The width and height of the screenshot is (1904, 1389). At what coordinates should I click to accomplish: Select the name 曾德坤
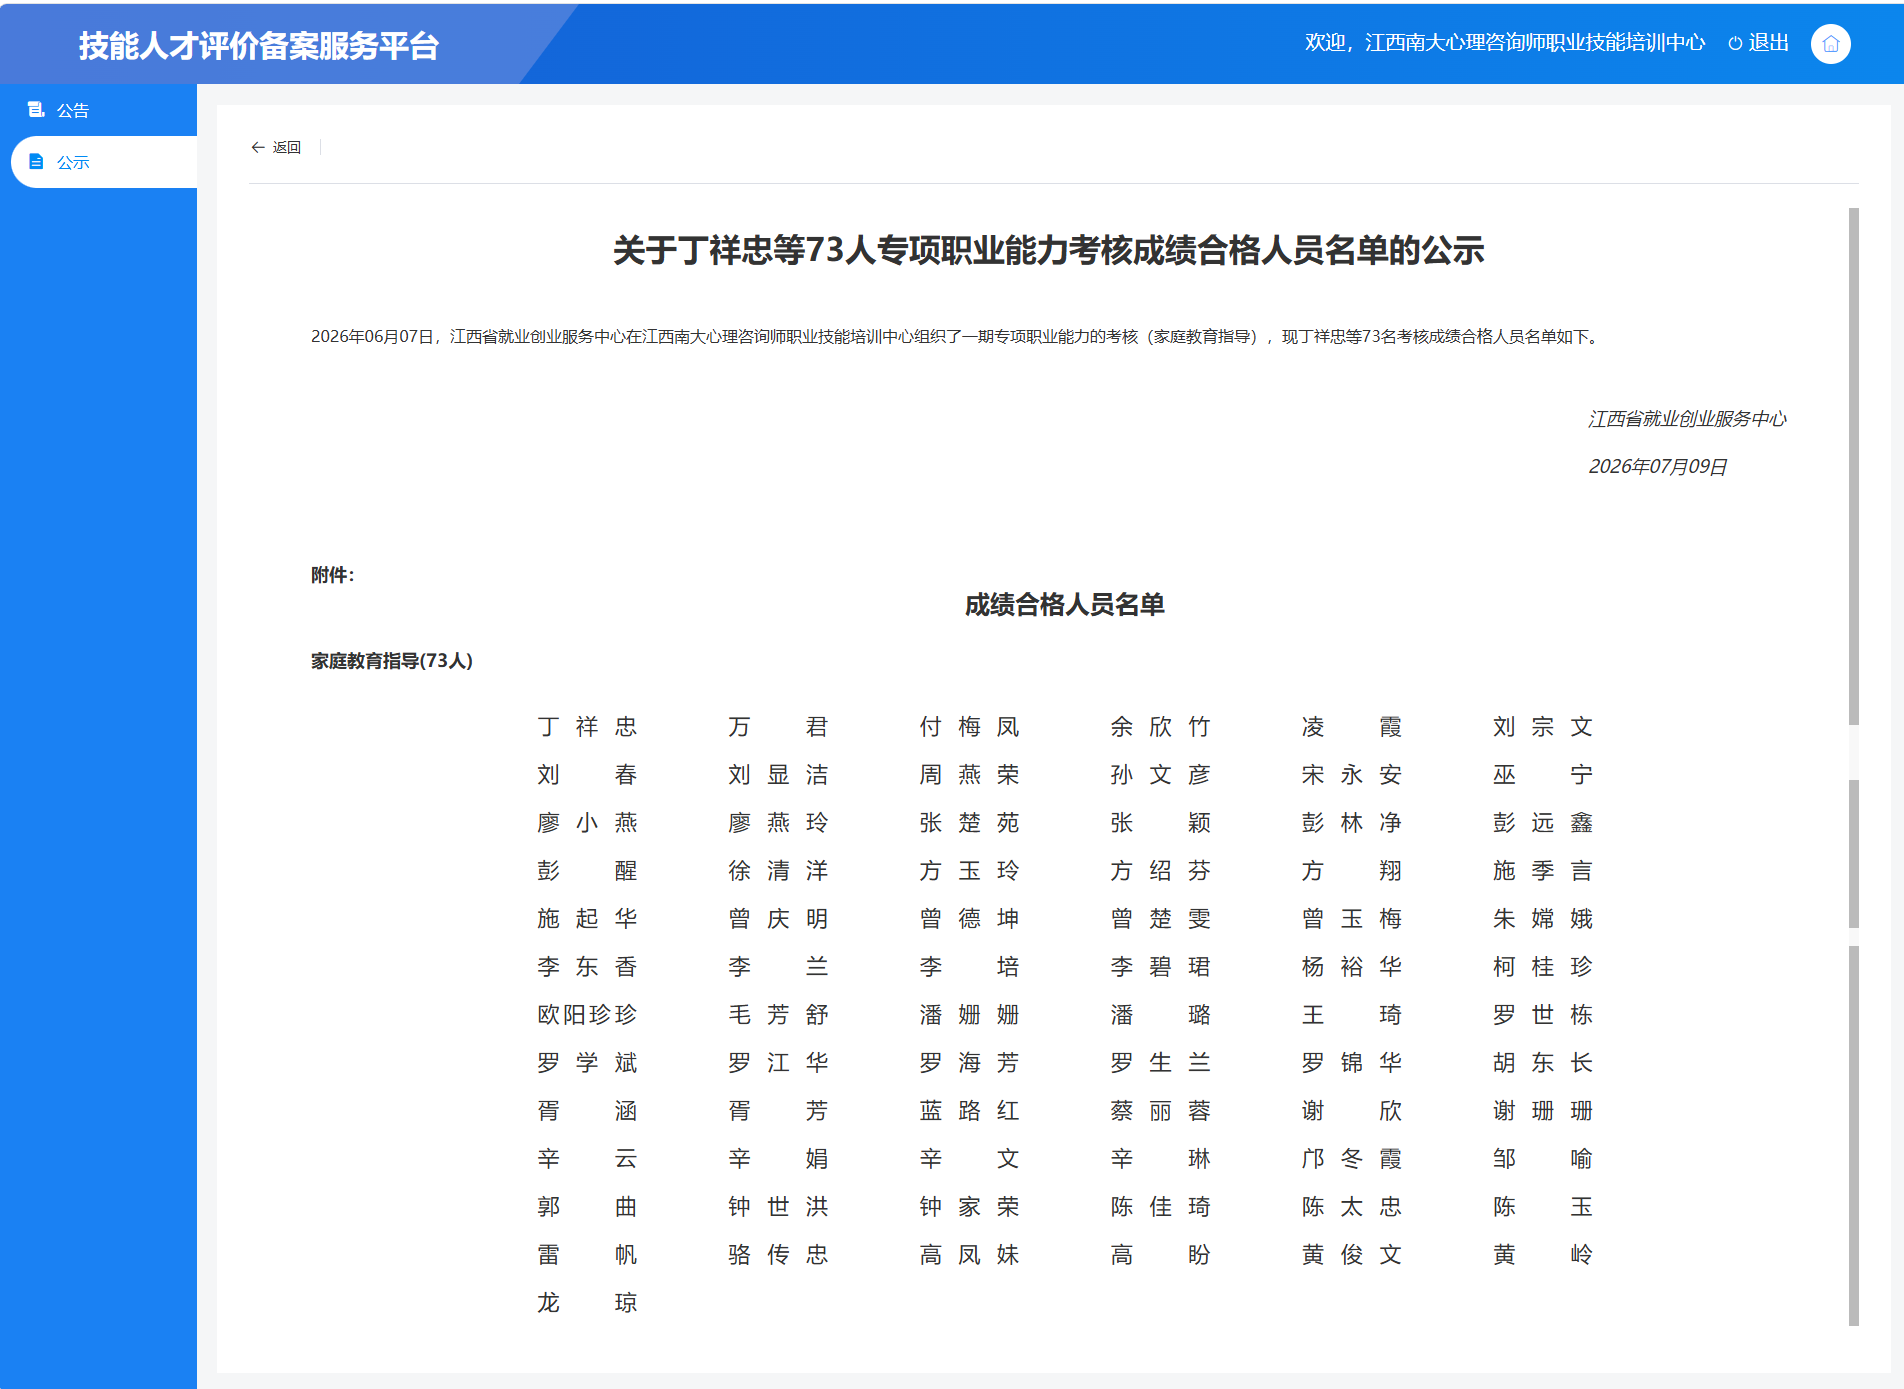969,919
